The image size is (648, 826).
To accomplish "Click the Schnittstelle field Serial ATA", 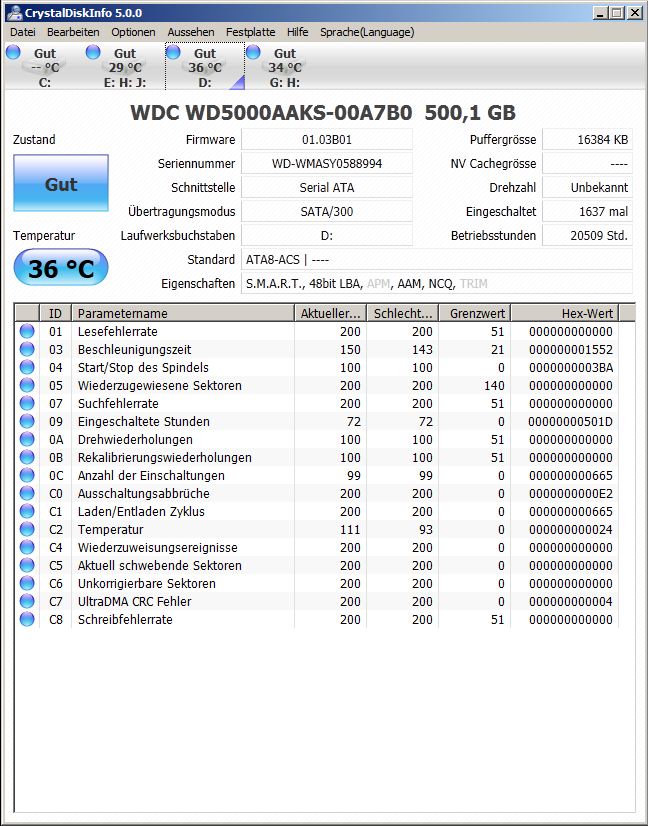I will tap(327, 188).
